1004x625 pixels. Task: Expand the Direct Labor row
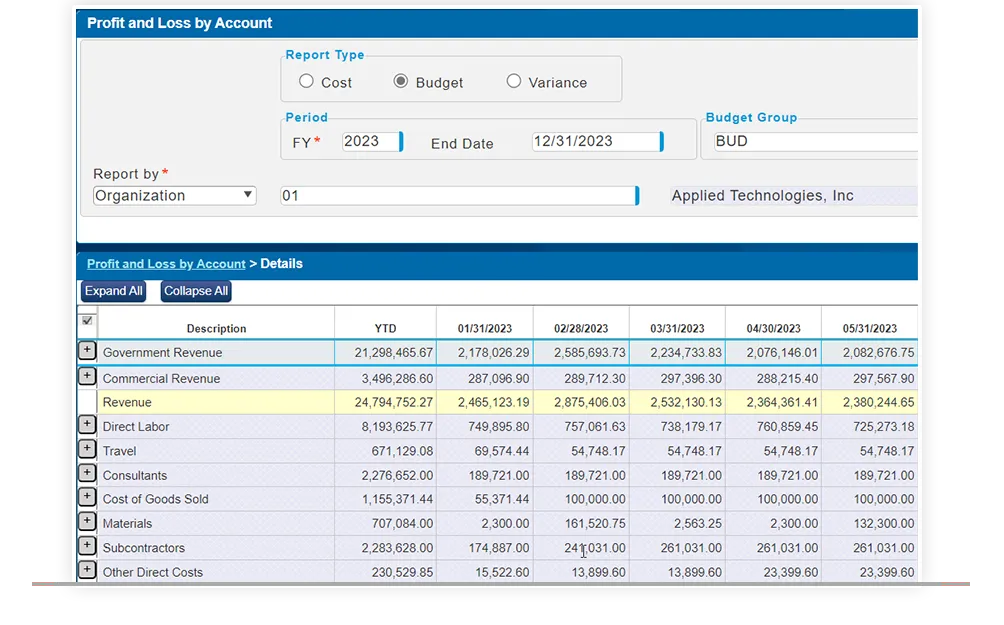click(x=87, y=425)
